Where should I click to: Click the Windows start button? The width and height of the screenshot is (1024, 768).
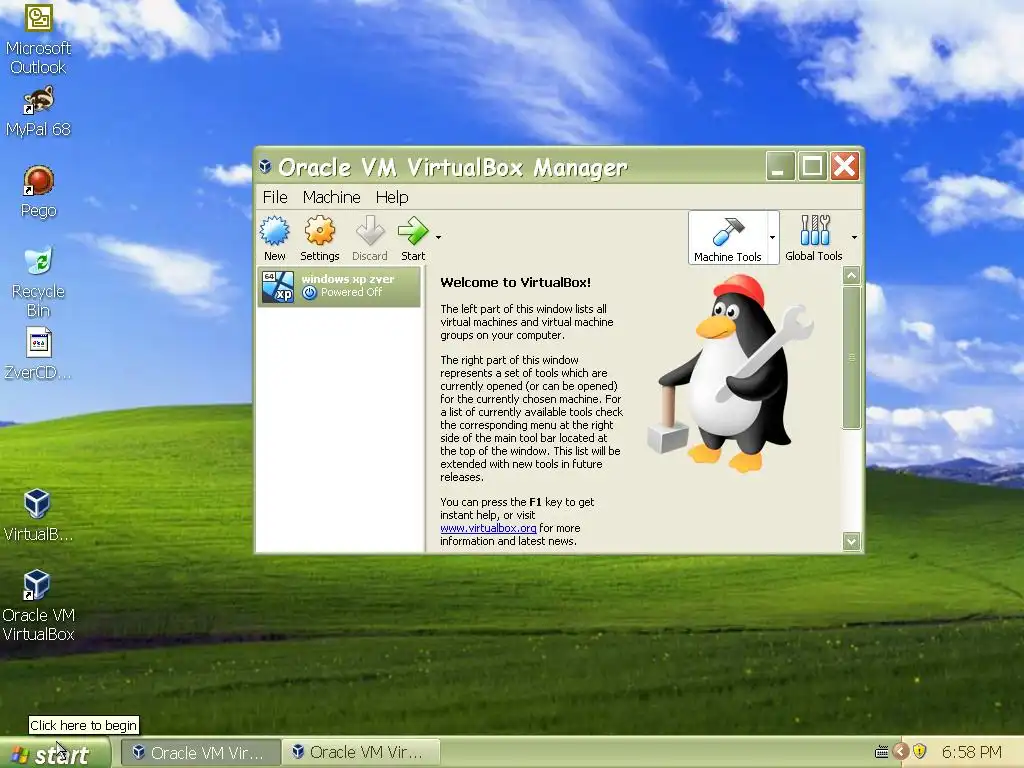[55, 754]
